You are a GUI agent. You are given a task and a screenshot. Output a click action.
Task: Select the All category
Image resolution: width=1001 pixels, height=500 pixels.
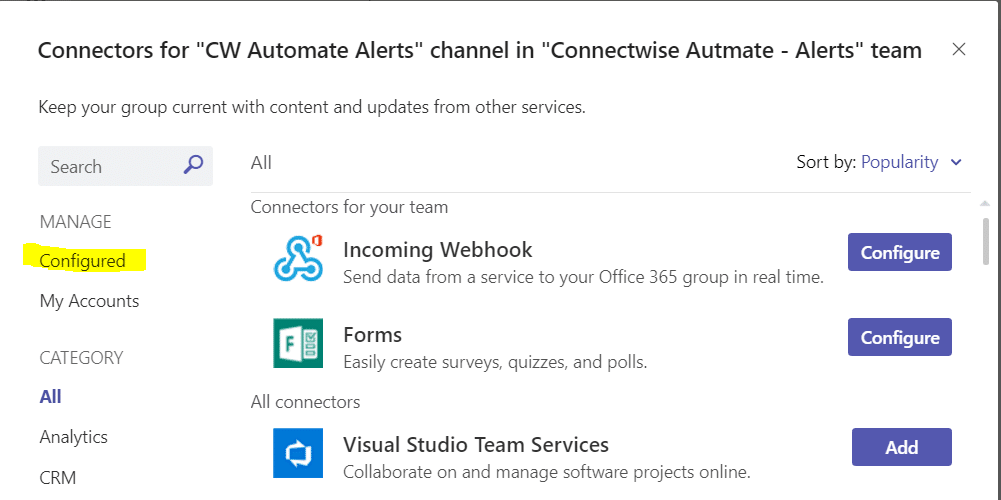point(50,397)
